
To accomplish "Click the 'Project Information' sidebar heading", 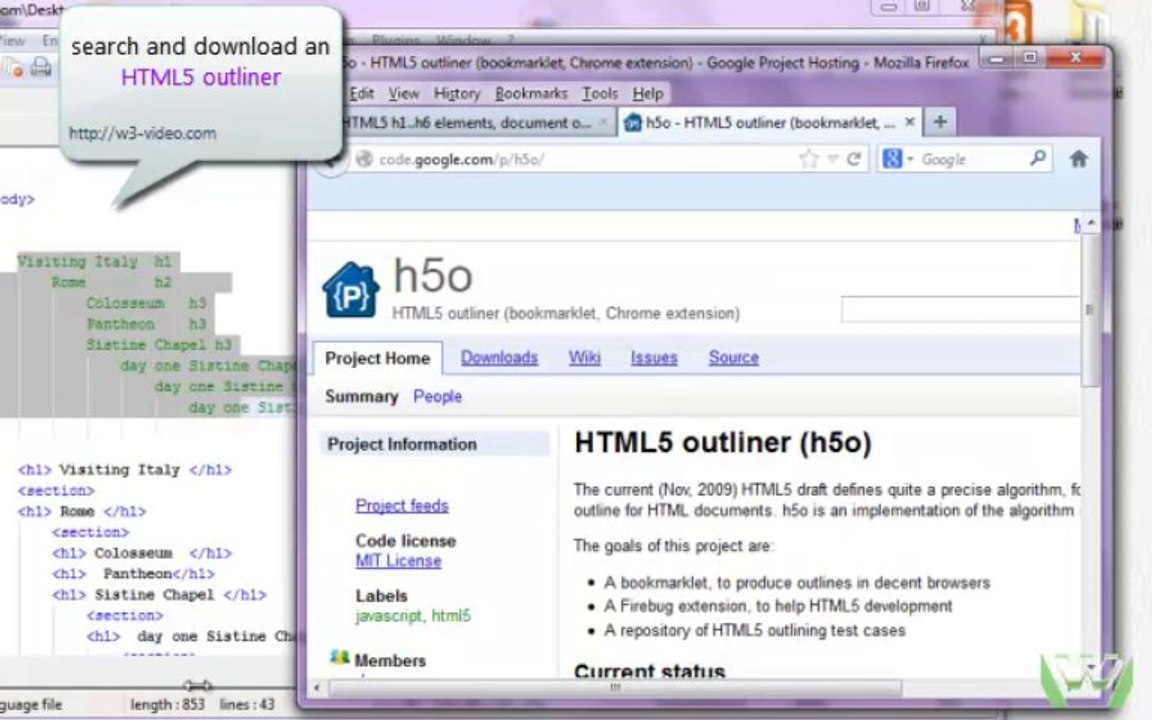I will (402, 444).
